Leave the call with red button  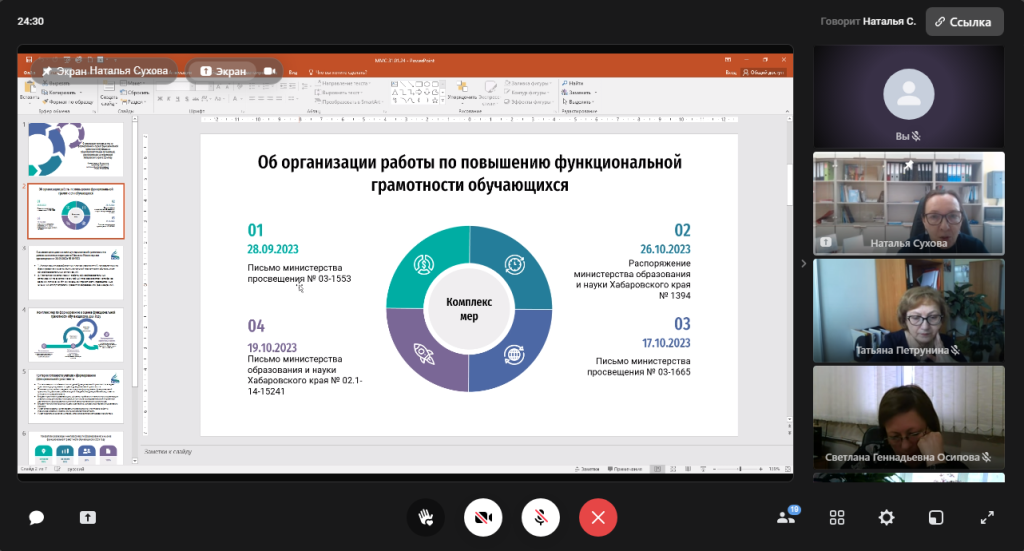click(598, 517)
